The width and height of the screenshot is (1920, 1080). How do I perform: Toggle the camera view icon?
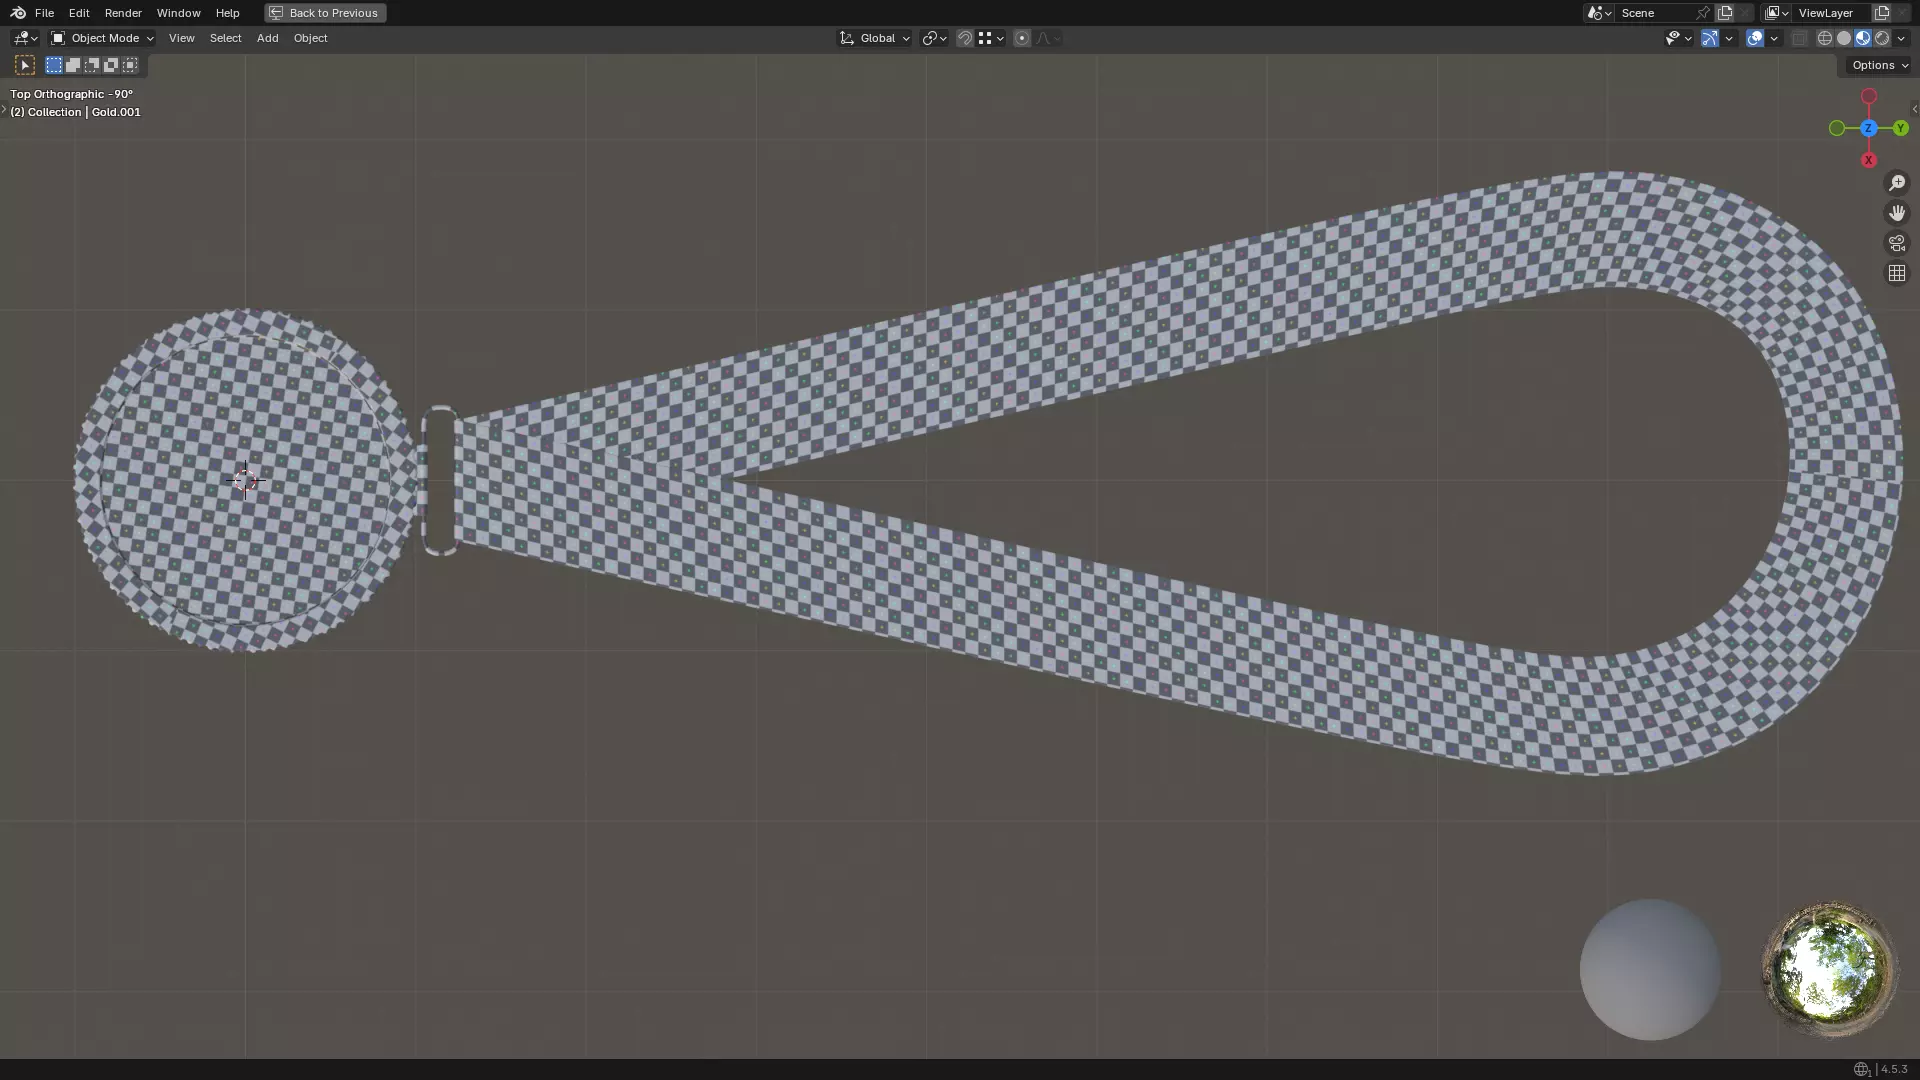click(1896, 243)
